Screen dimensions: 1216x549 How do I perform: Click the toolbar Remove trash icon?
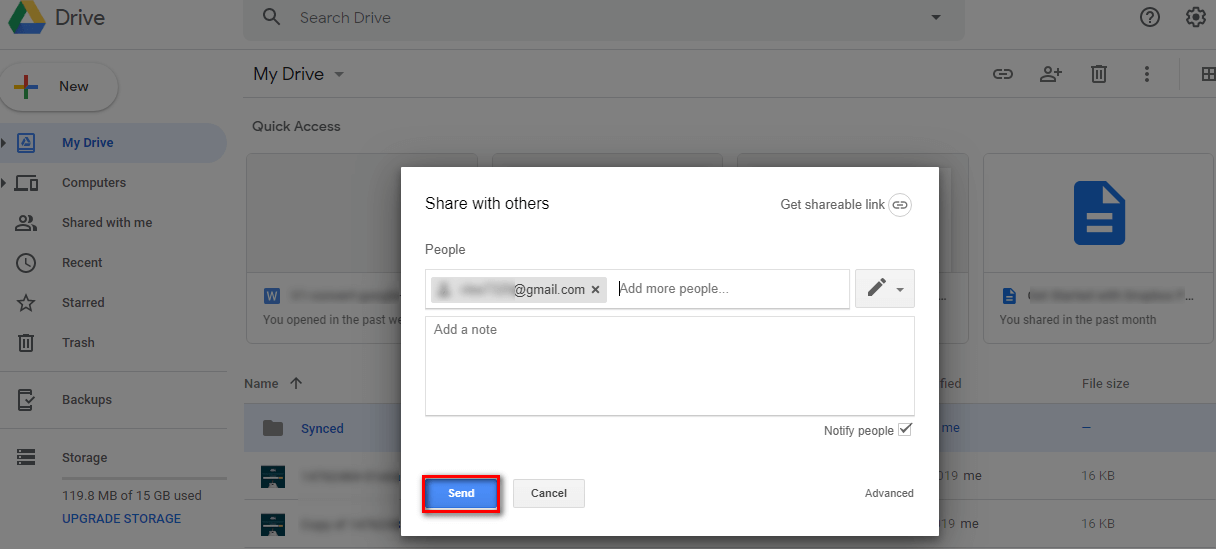click(1099, 74)
